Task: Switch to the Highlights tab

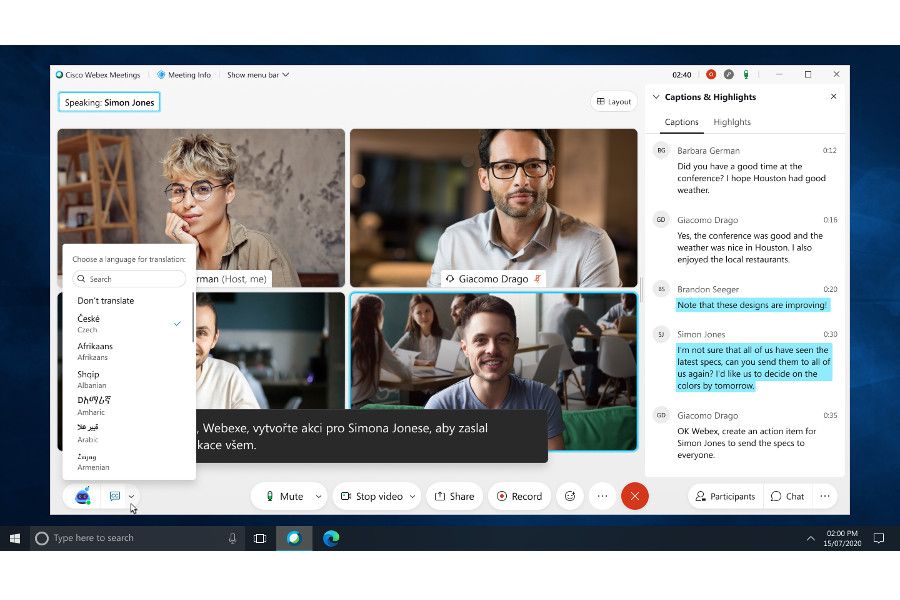Action: point(732,121)
